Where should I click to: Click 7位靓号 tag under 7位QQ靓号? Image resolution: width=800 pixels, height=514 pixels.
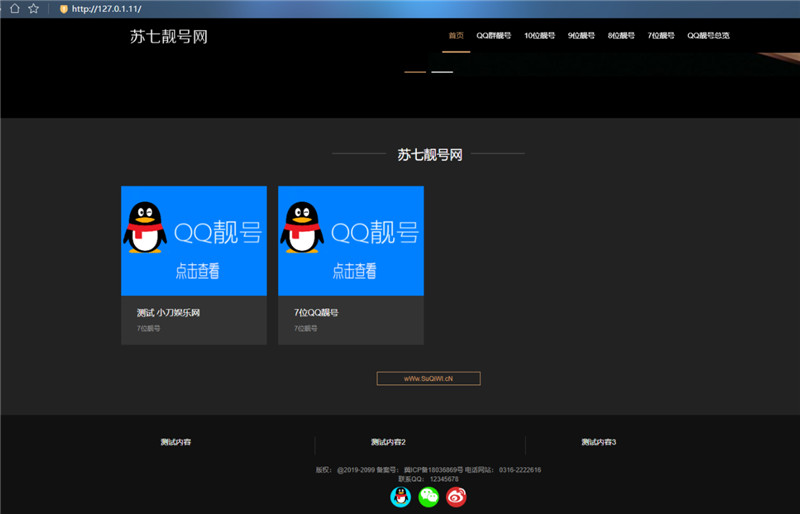(x=306, y=328)
